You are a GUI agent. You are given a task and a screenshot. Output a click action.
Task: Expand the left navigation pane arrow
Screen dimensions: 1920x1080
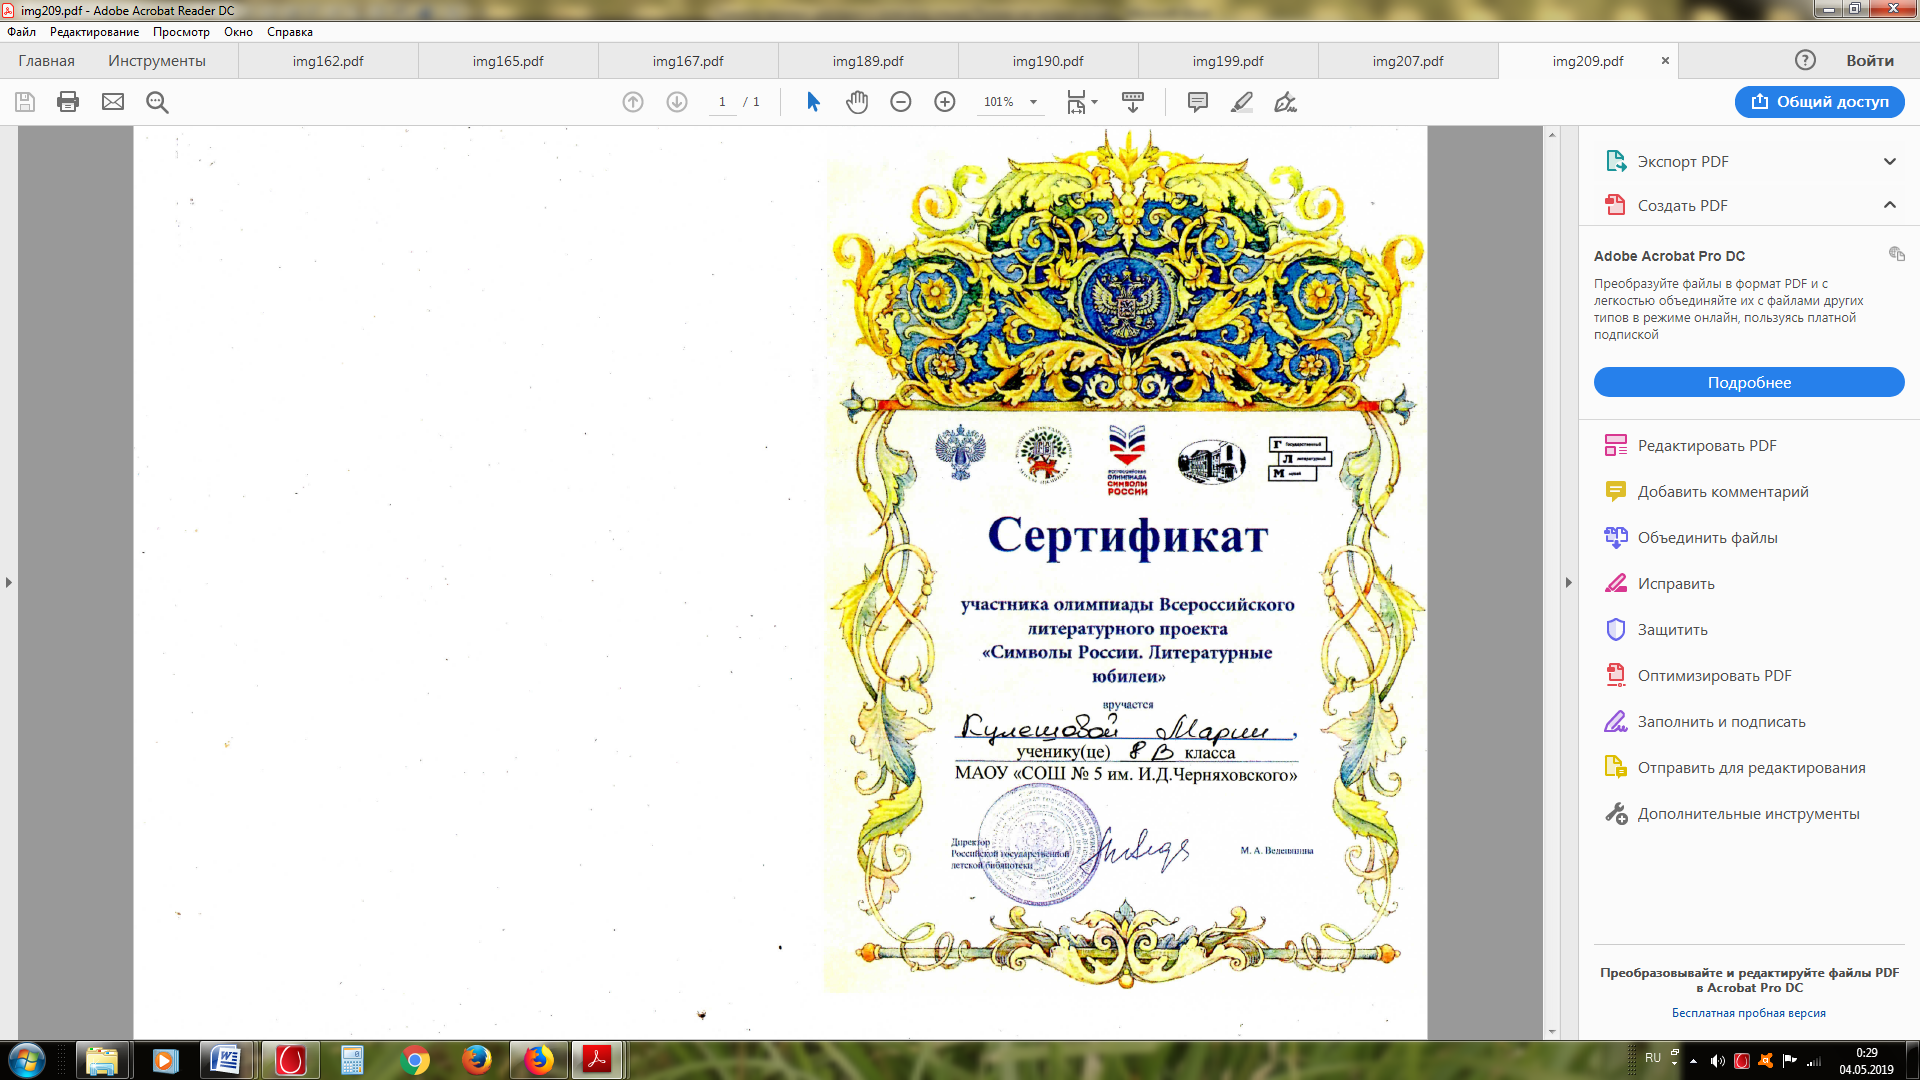(x=9, y=582)
